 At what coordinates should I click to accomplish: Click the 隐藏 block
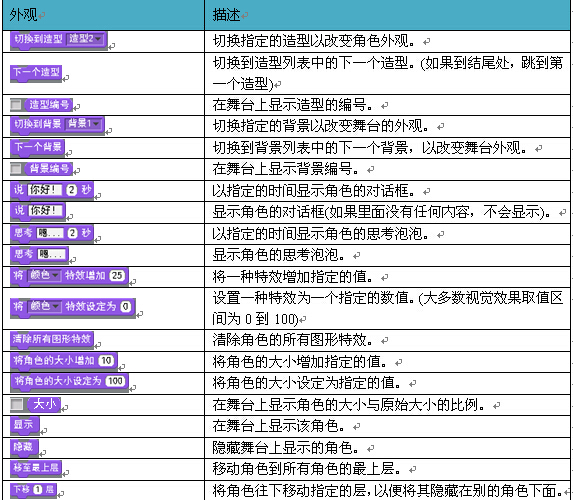coord(24,448)
